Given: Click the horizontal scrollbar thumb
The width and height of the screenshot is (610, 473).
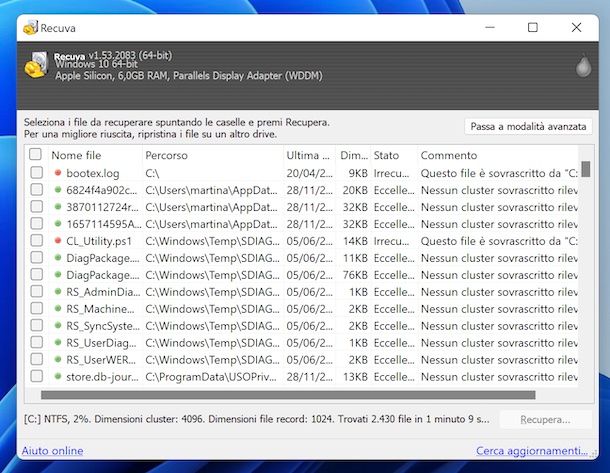Looking at the screenshot, I should tap(288, 395).
